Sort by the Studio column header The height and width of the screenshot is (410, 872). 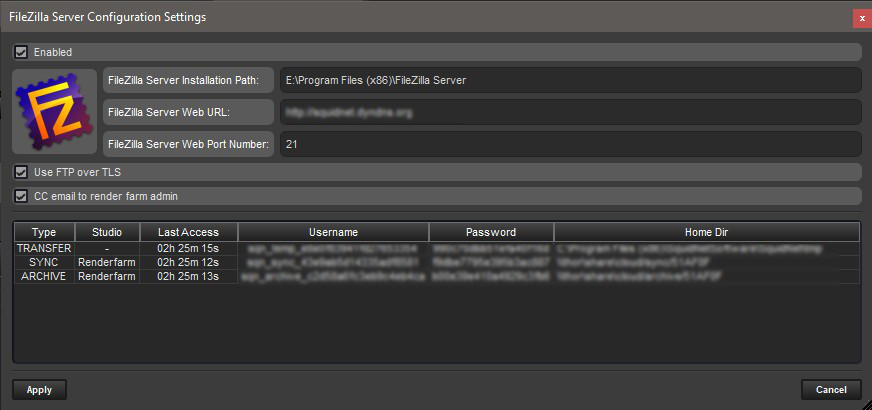coord(107,232)
